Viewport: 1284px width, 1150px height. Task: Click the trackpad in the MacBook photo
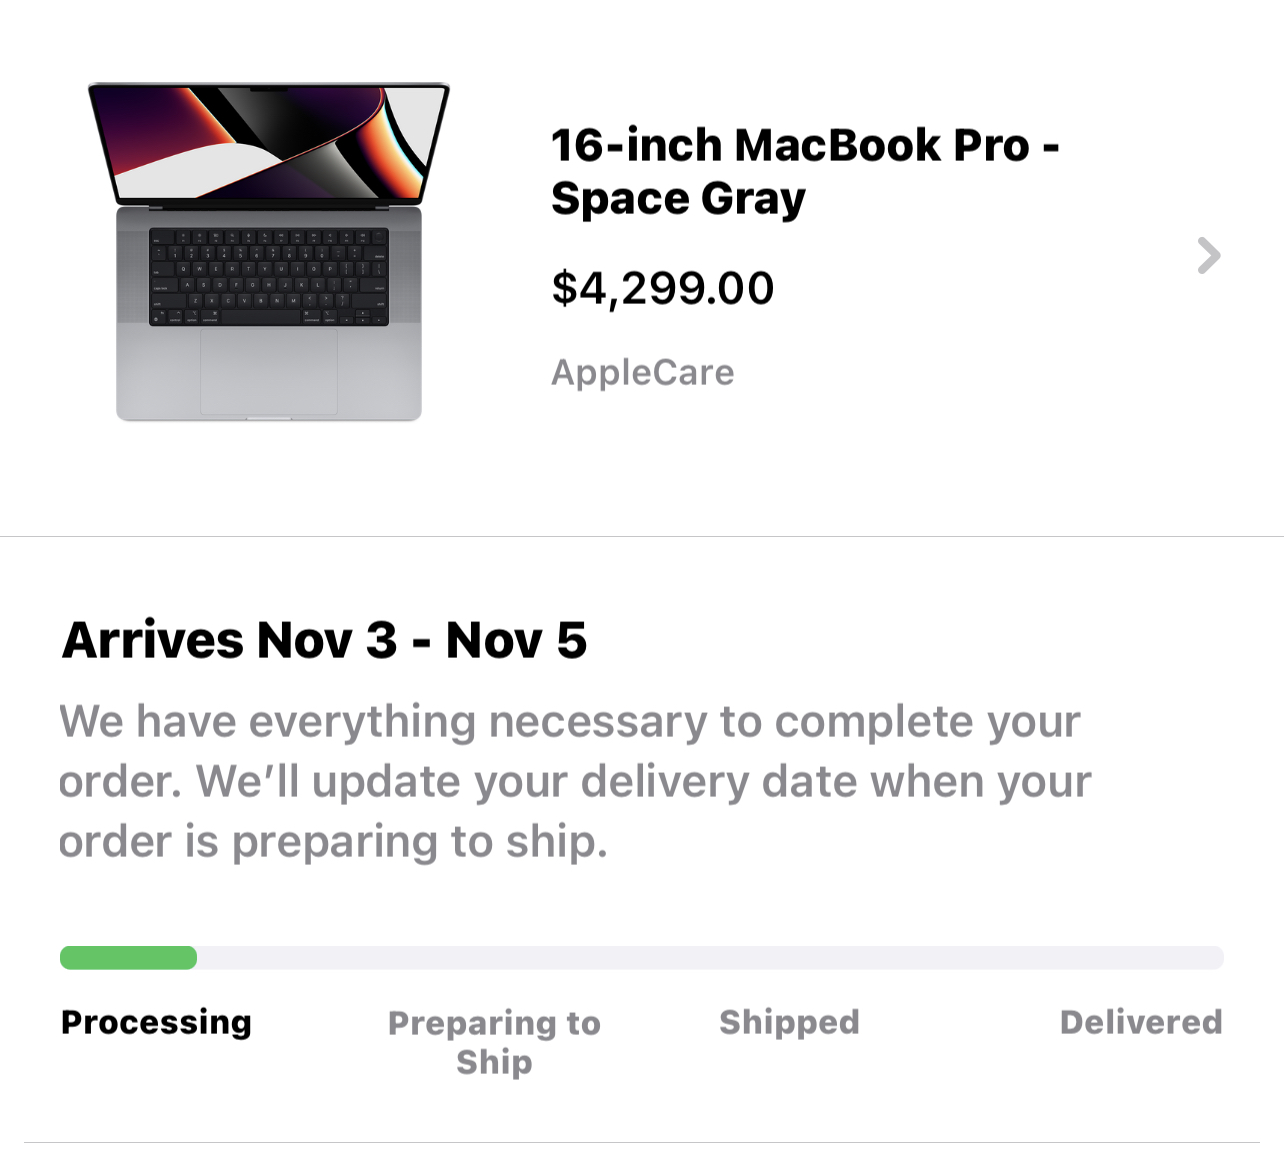pyautogui.click(x=269, y=370)
